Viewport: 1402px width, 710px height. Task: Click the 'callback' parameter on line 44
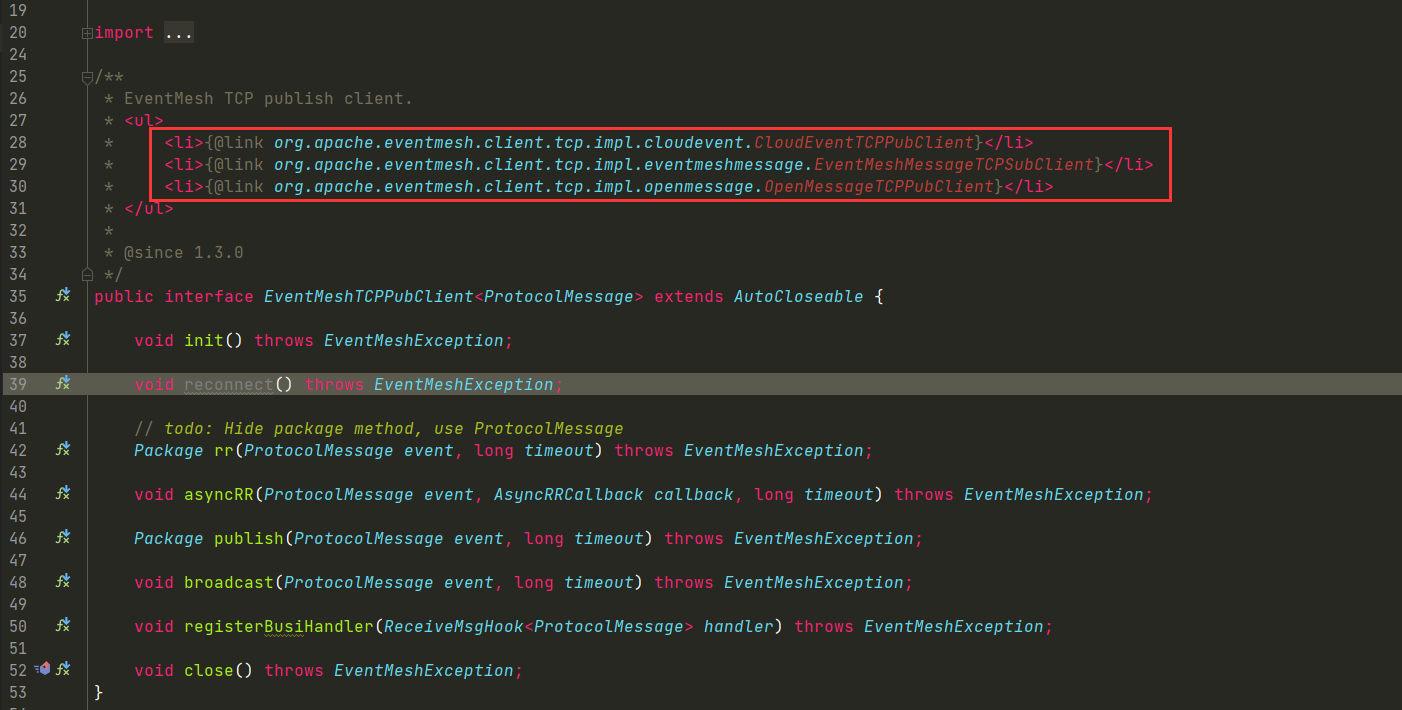click(x=694, y=494)
